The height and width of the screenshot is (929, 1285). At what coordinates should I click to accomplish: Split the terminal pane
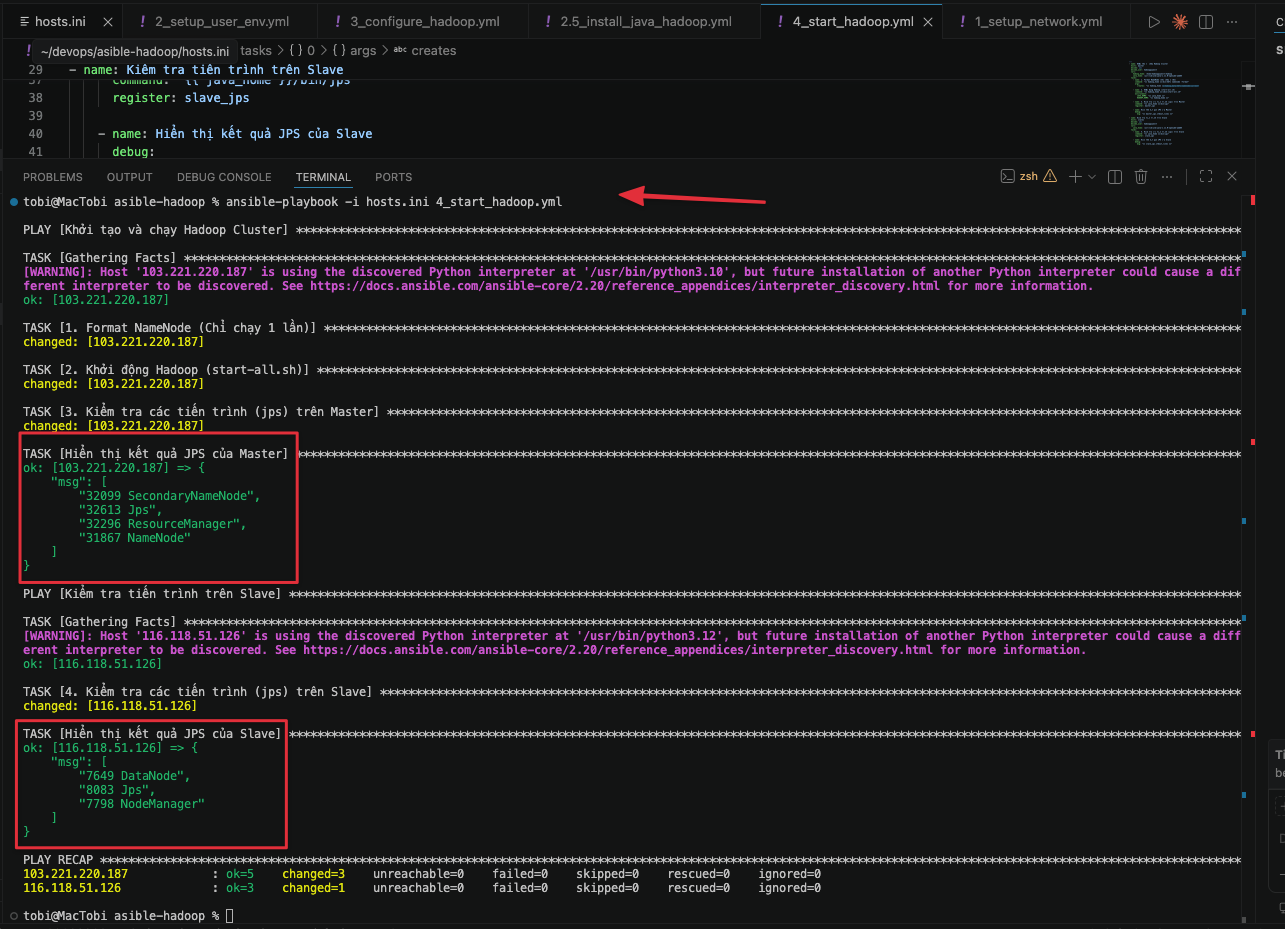tap(1115, 177)
